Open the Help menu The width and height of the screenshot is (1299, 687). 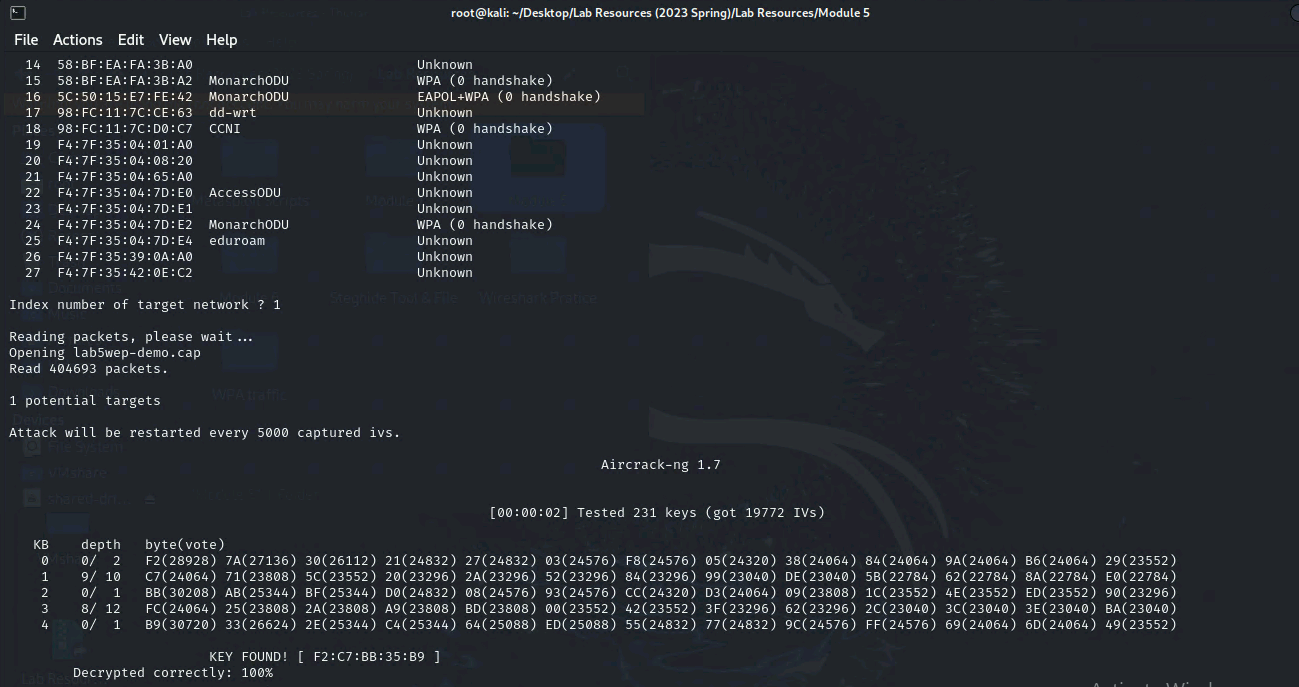[222, 40]
